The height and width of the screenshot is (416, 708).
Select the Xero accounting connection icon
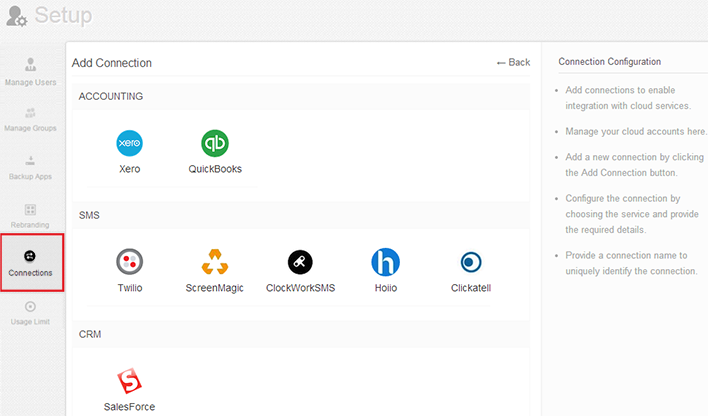click(x=130, y=143)
